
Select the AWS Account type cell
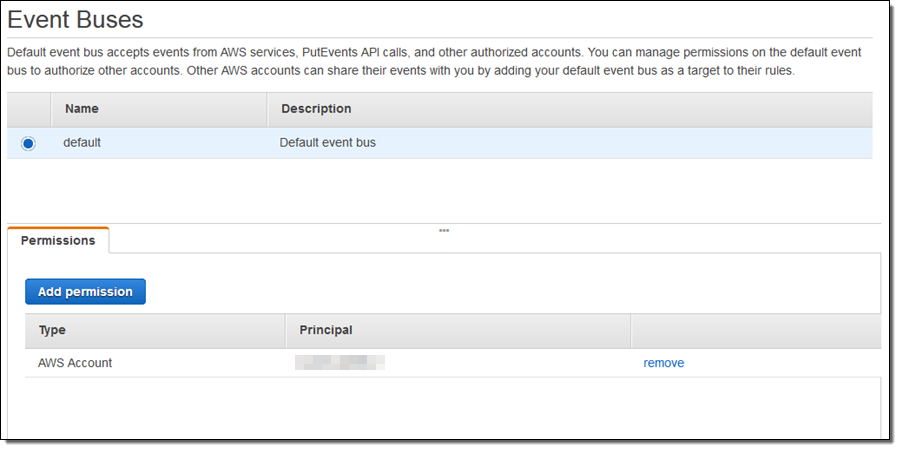pyautogui.click(x=75, y=363)
